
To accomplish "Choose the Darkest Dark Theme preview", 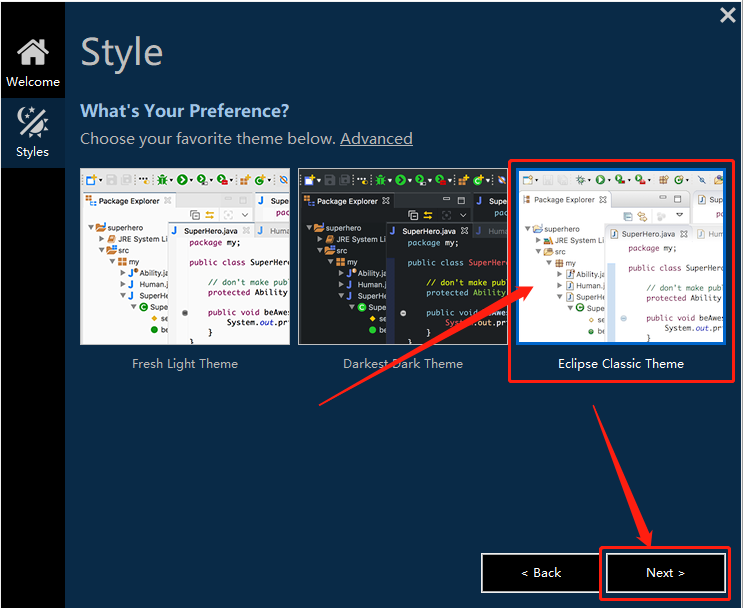I will 403,256.
